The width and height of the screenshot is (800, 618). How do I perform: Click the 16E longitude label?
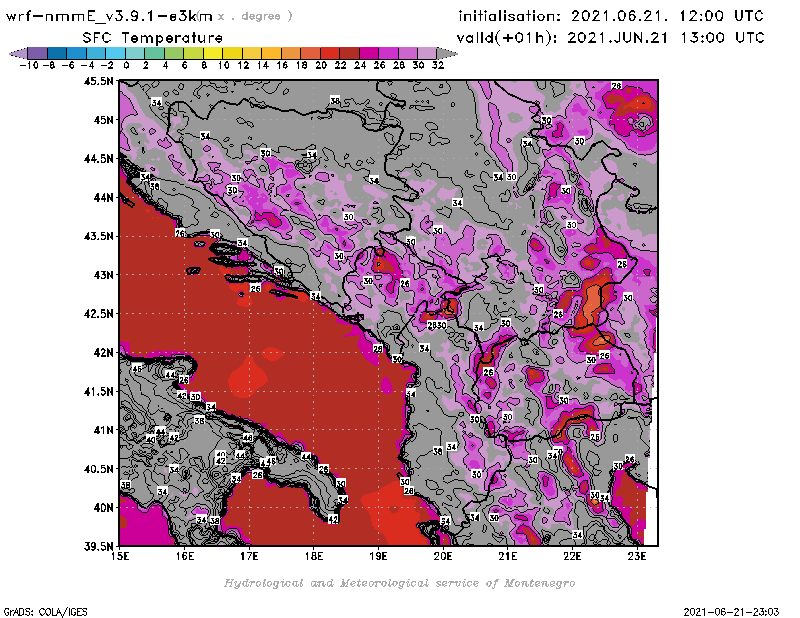click(185, 556)
